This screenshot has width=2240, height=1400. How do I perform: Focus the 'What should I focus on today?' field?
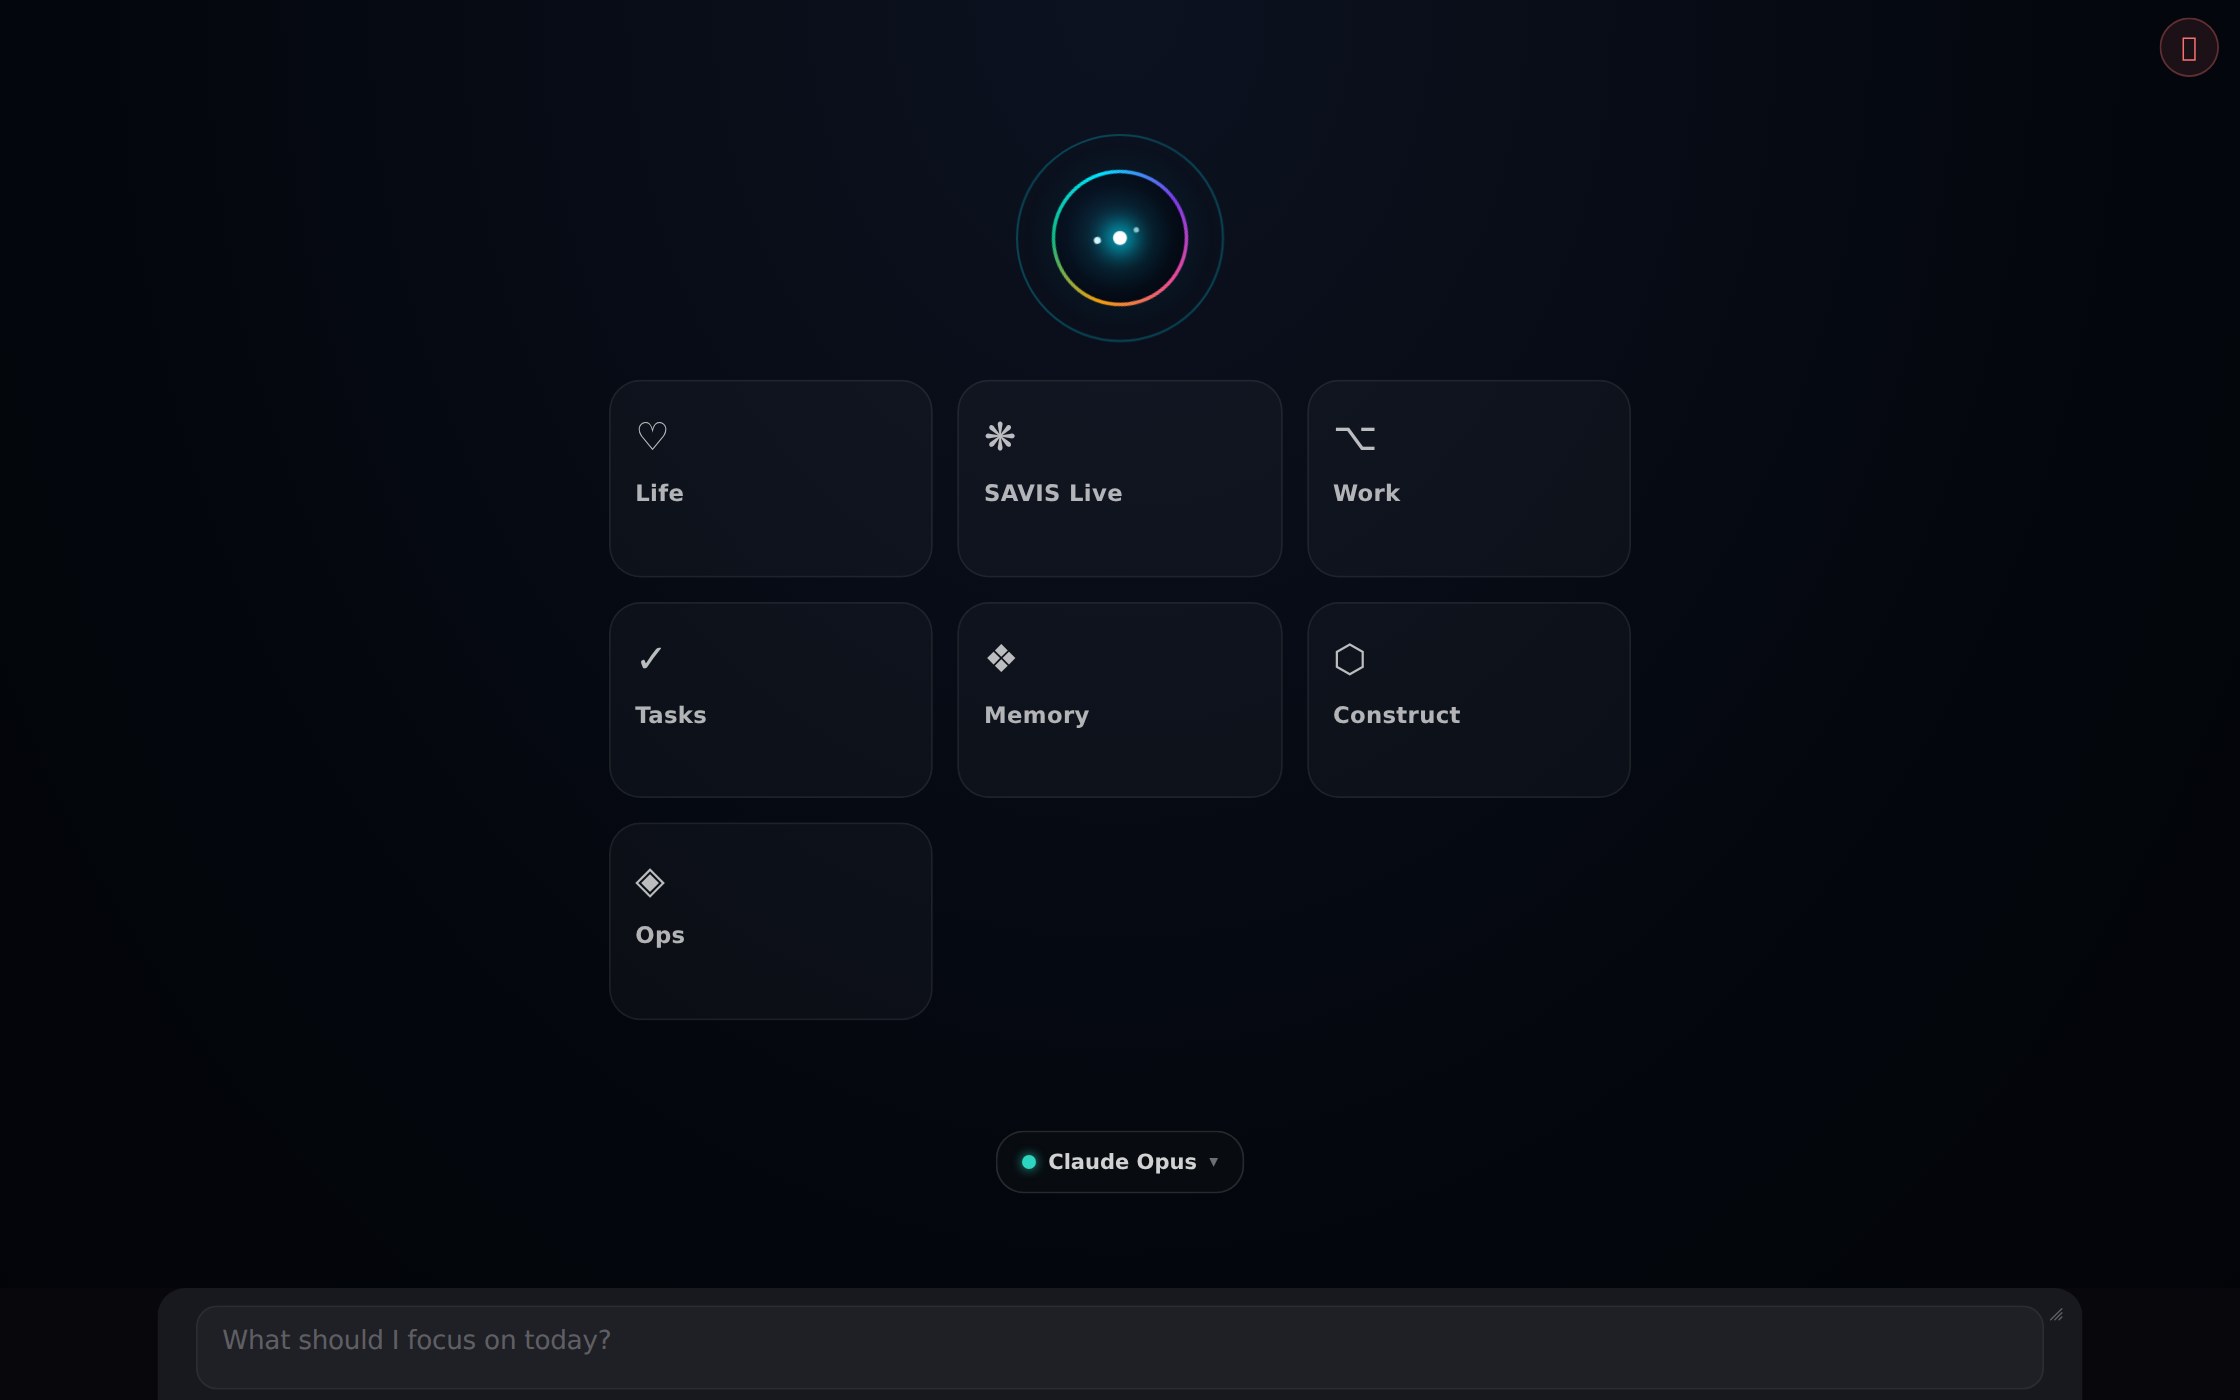[x=1120, y=1347]
